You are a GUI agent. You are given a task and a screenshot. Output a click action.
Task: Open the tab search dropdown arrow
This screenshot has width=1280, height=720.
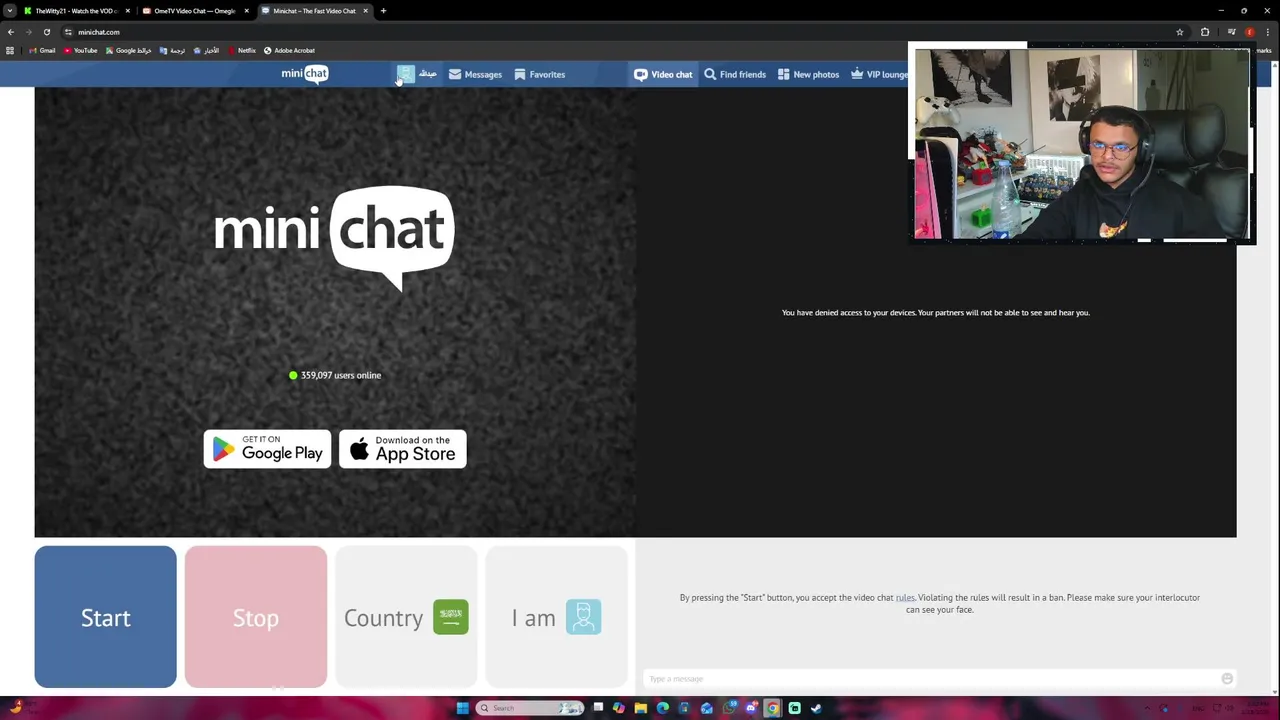pos(10,11)
